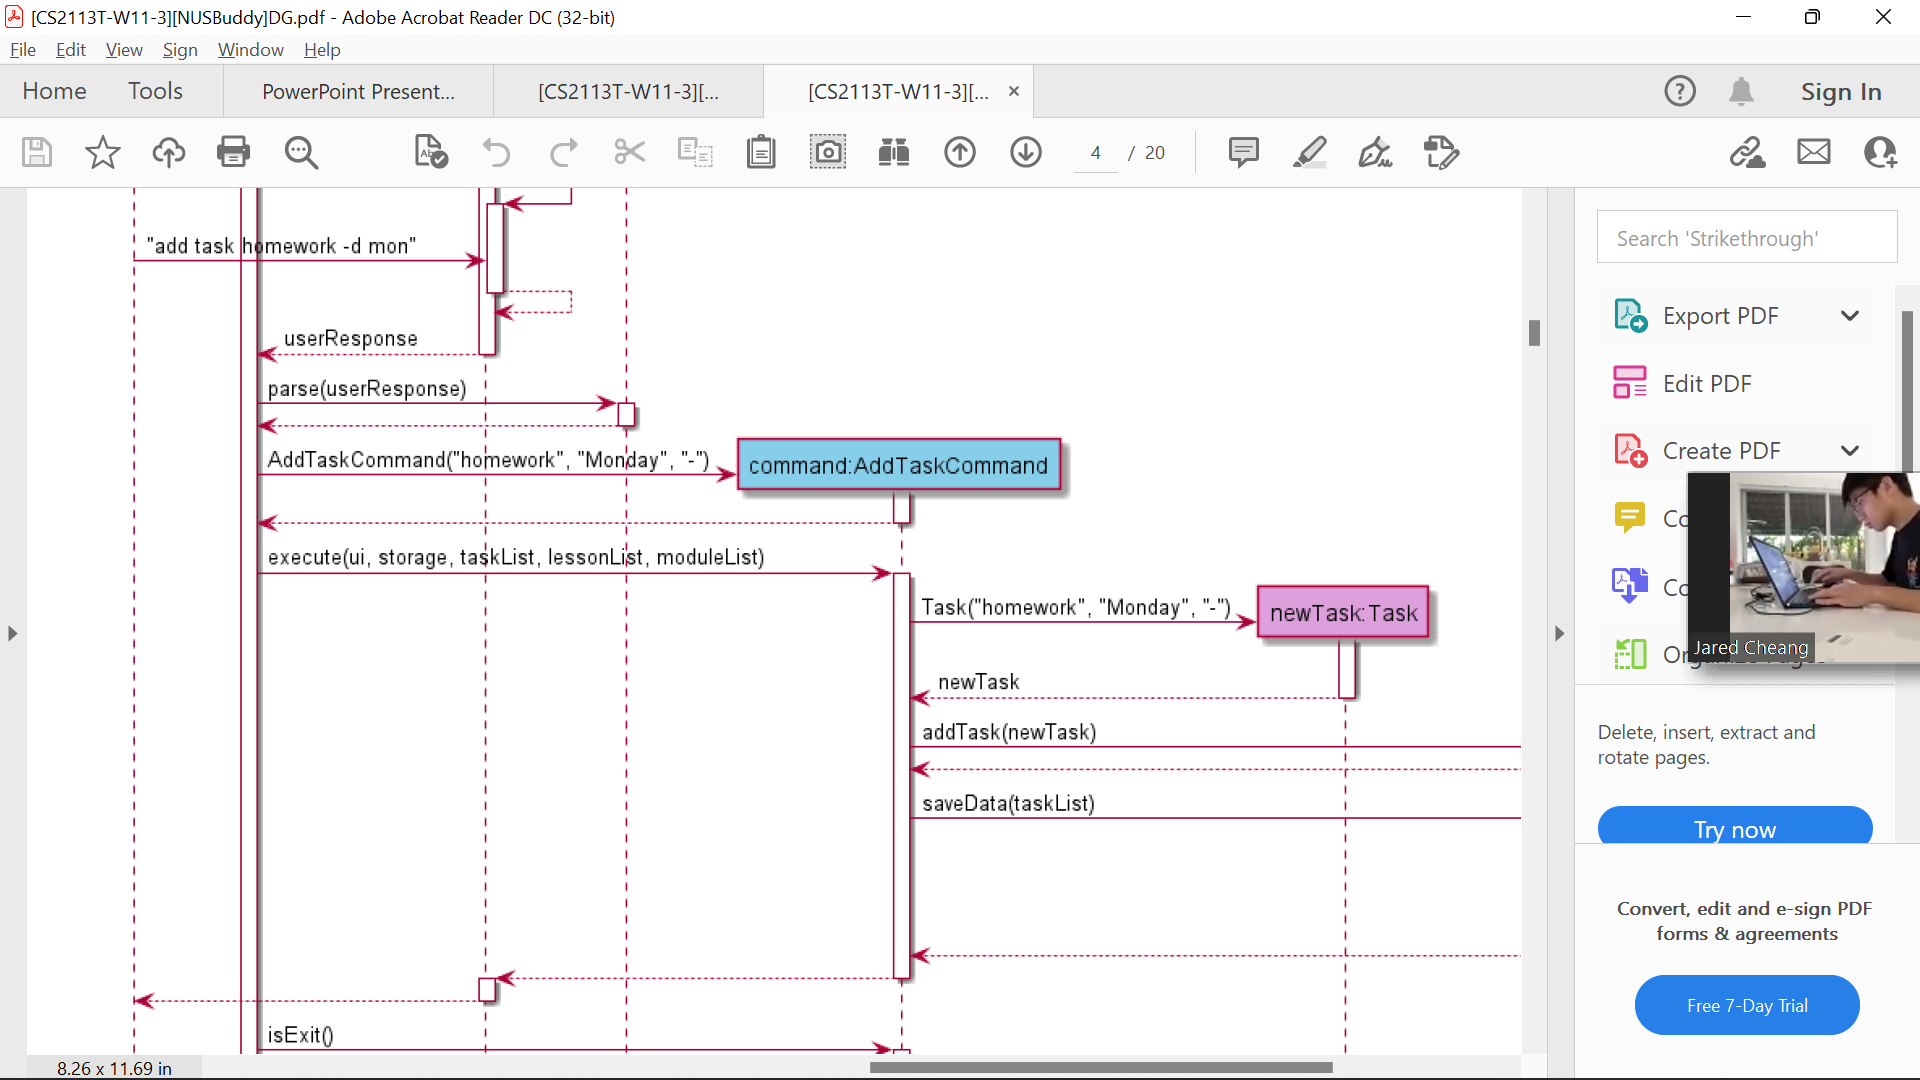Click the Try now button
Viewport: 1920px width, 1080px height.
pyautogui.click(x=1734, y=828)
